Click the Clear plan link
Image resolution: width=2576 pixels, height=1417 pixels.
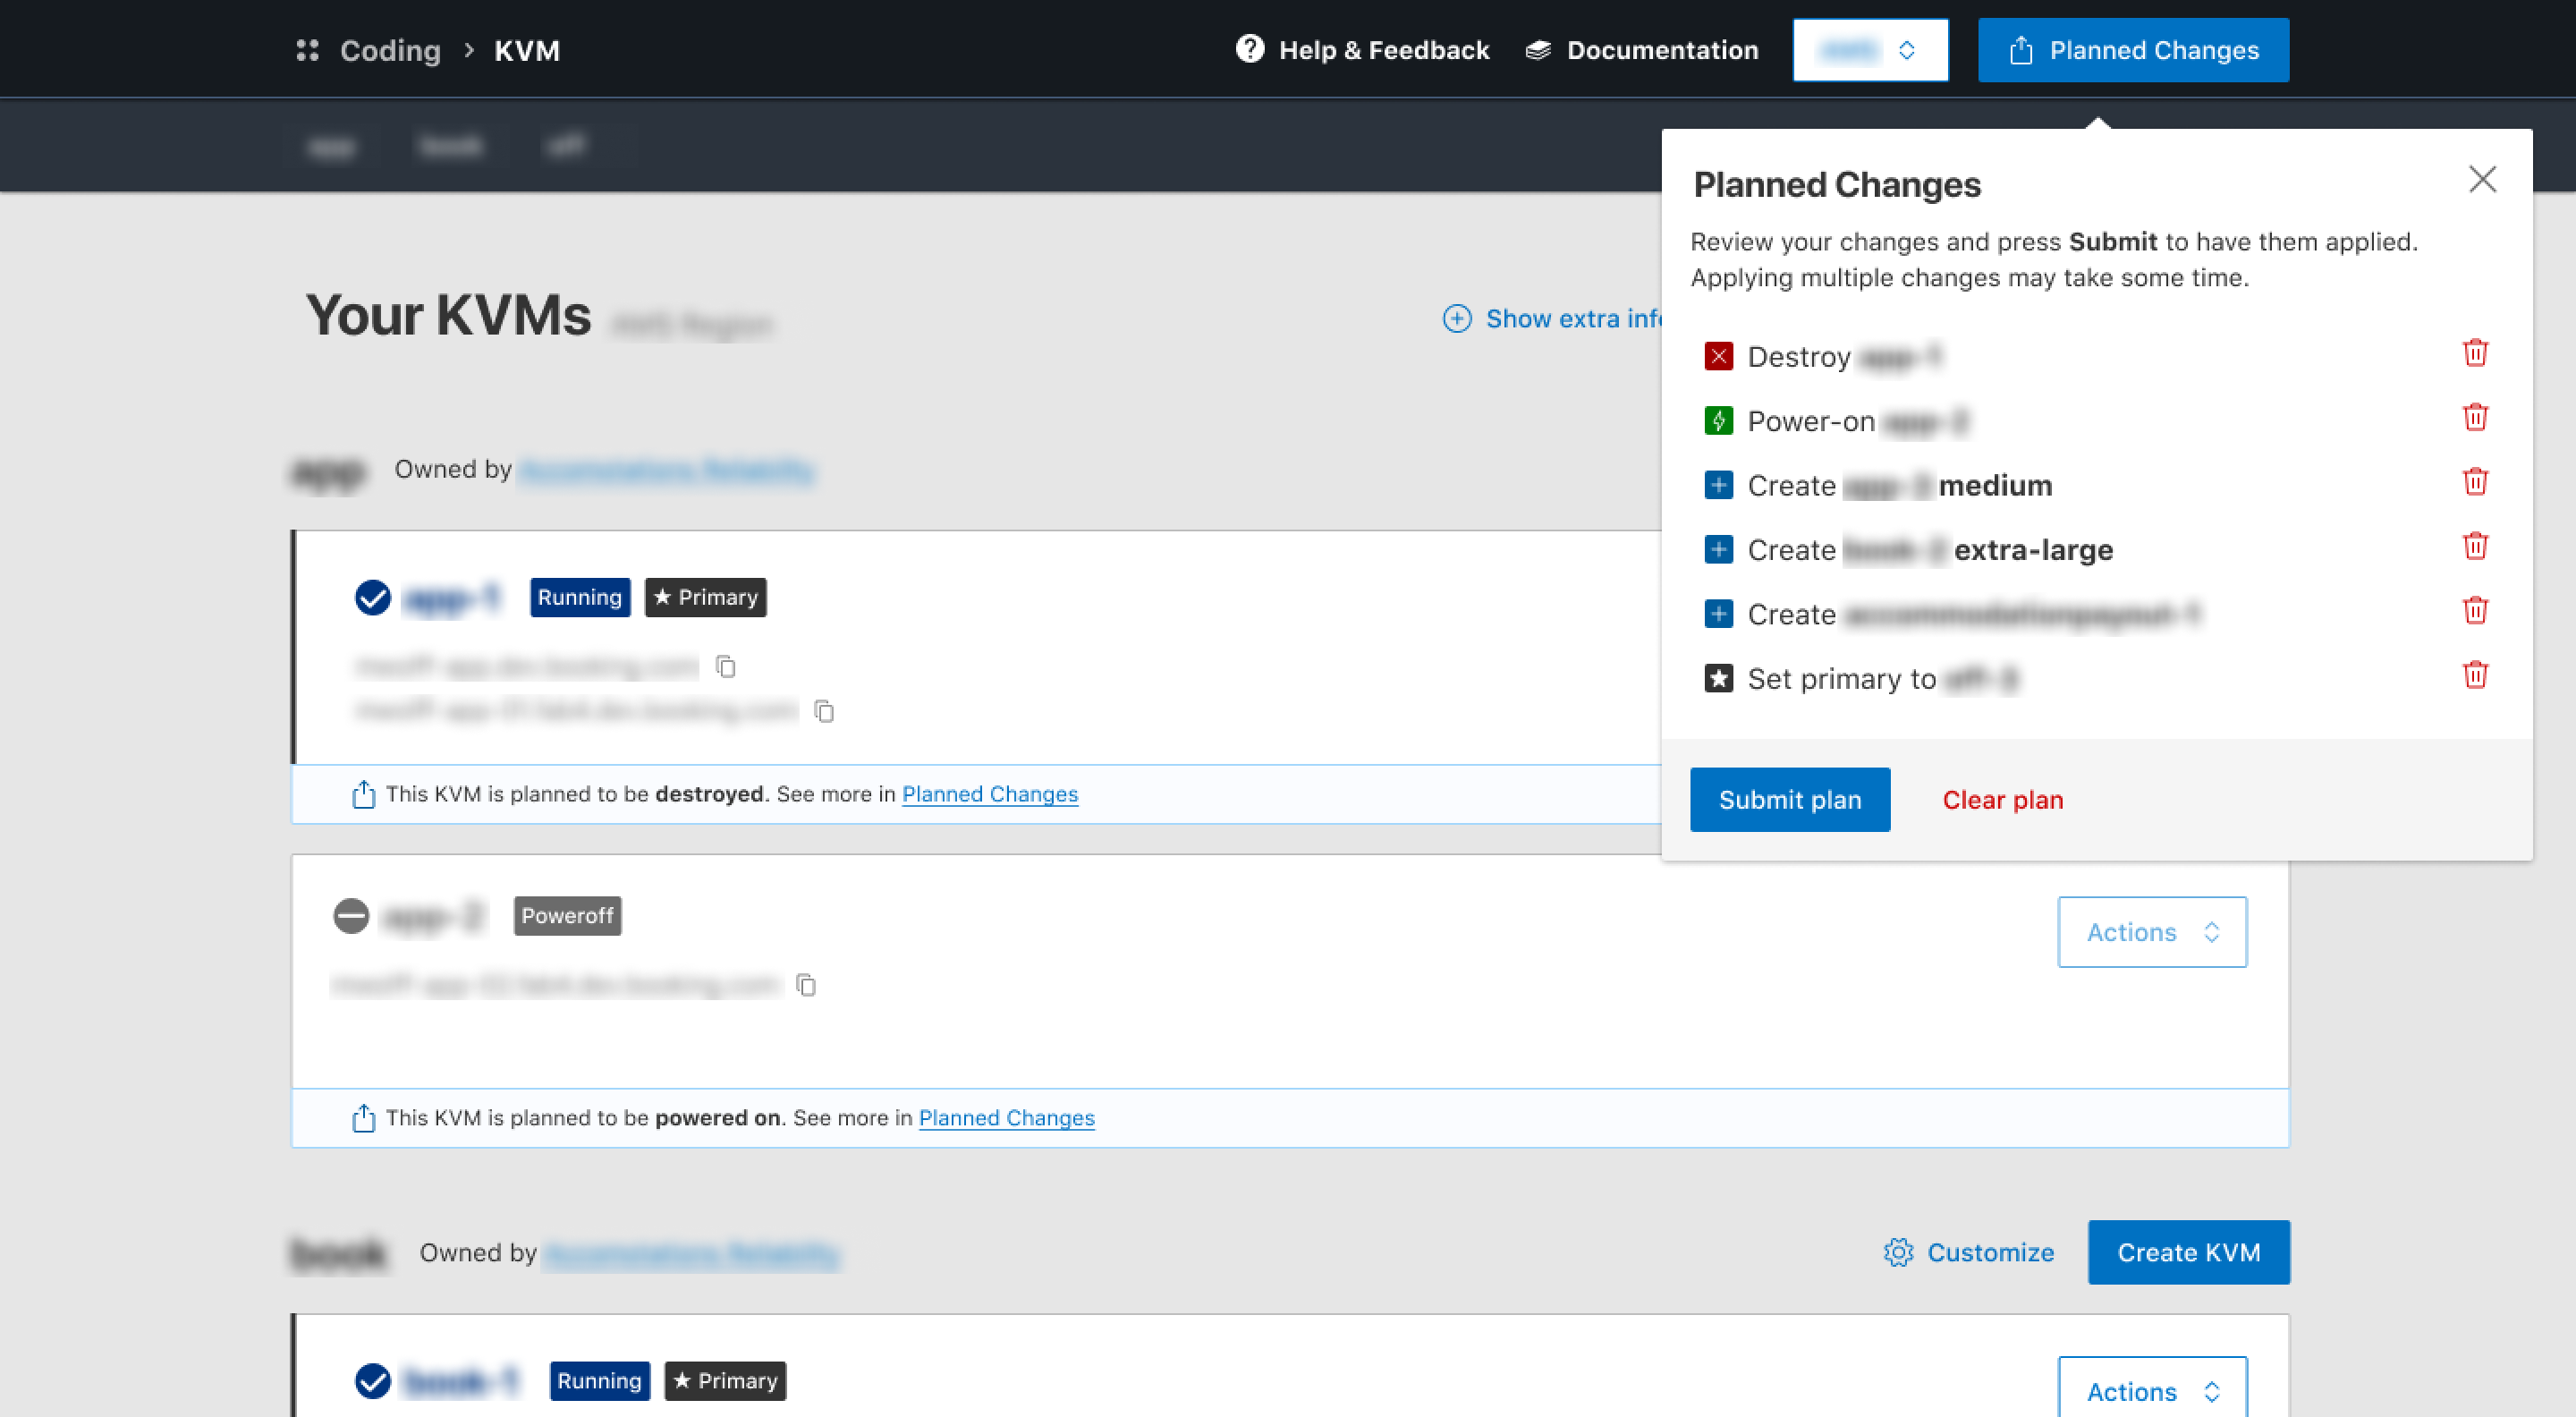click(2002, 799)
